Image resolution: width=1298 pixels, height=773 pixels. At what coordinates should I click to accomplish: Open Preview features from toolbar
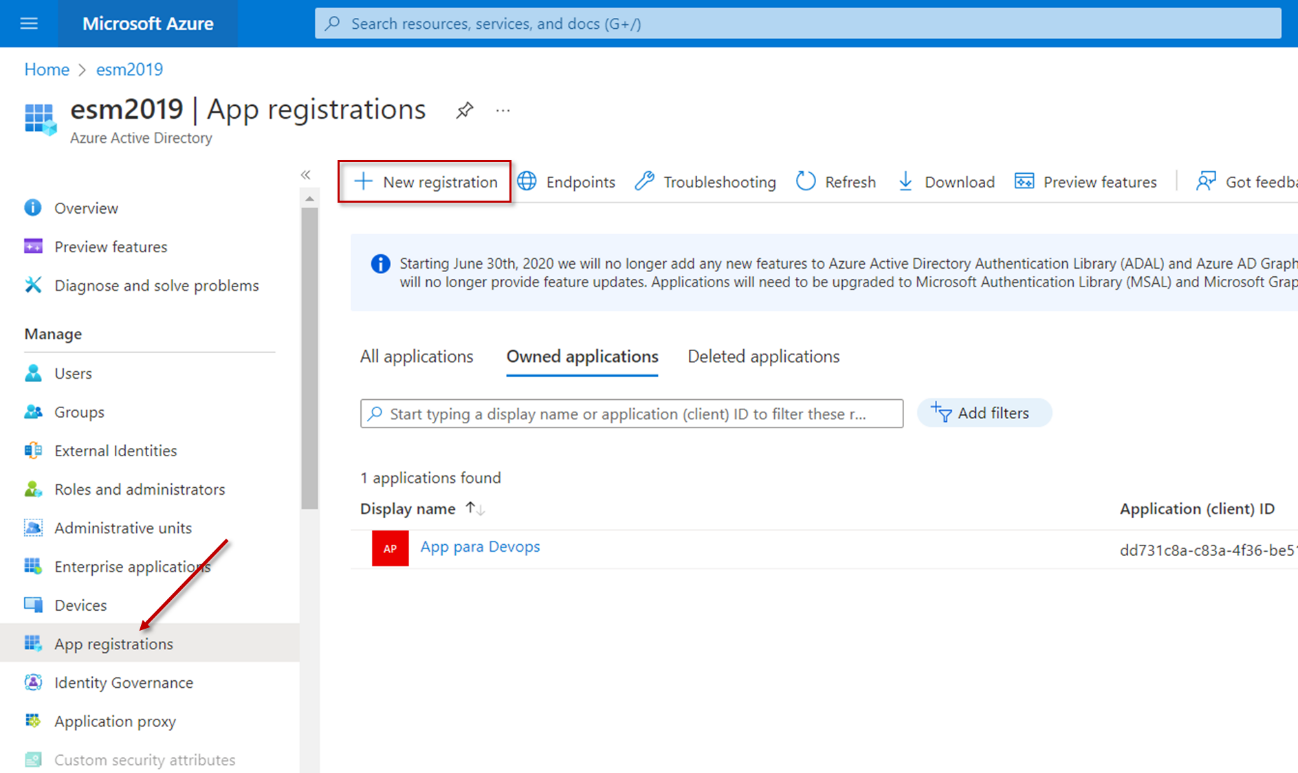[x=1085, y=182]
